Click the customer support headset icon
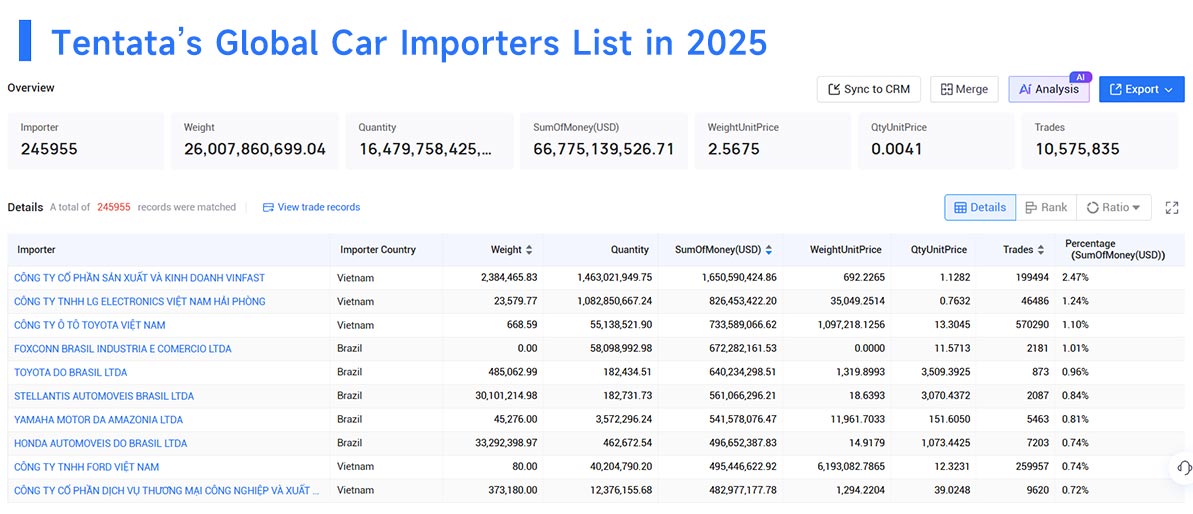 (1182, 467)
